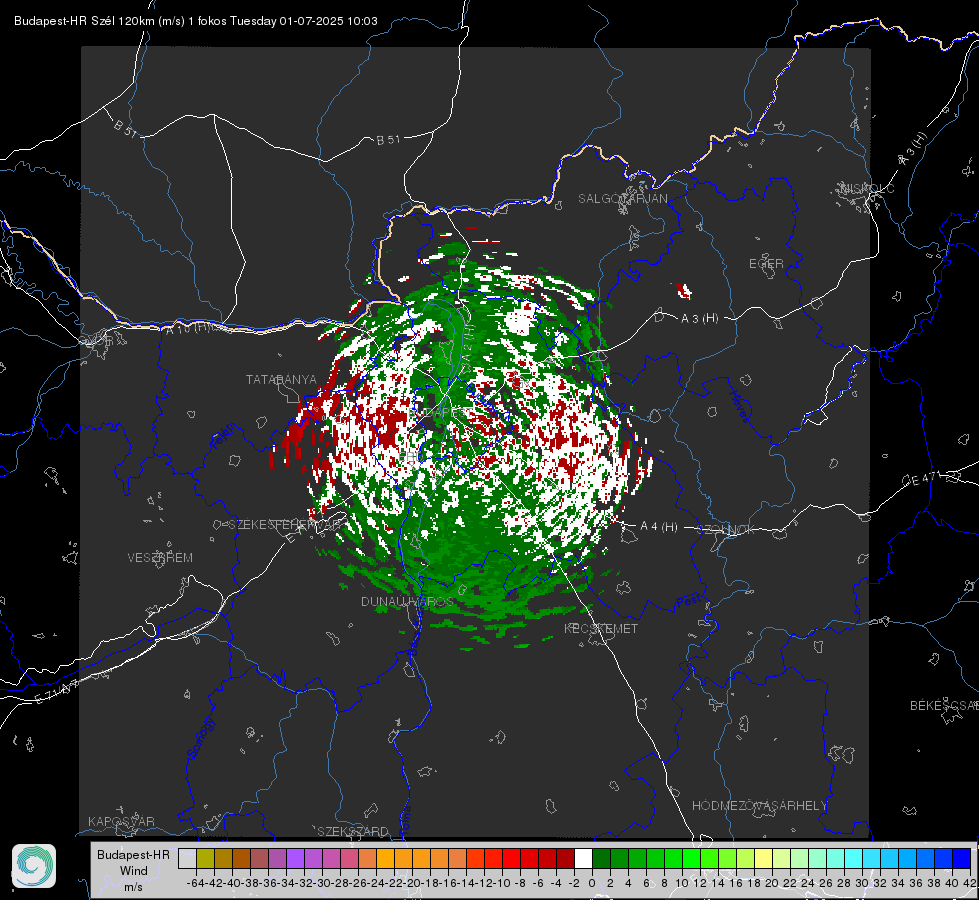
Task: Click the legend value label -64
Action: coord(196,883)
